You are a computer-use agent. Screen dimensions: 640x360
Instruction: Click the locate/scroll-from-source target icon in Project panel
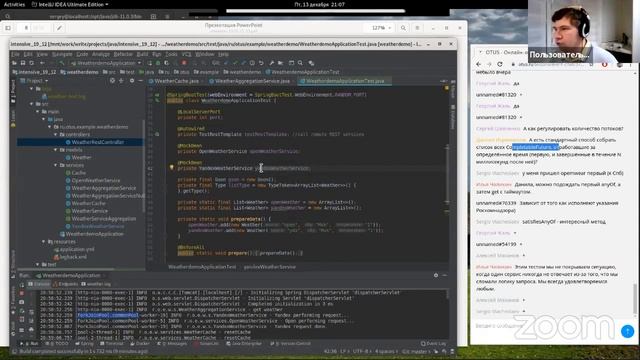click(x=112, y=81)
